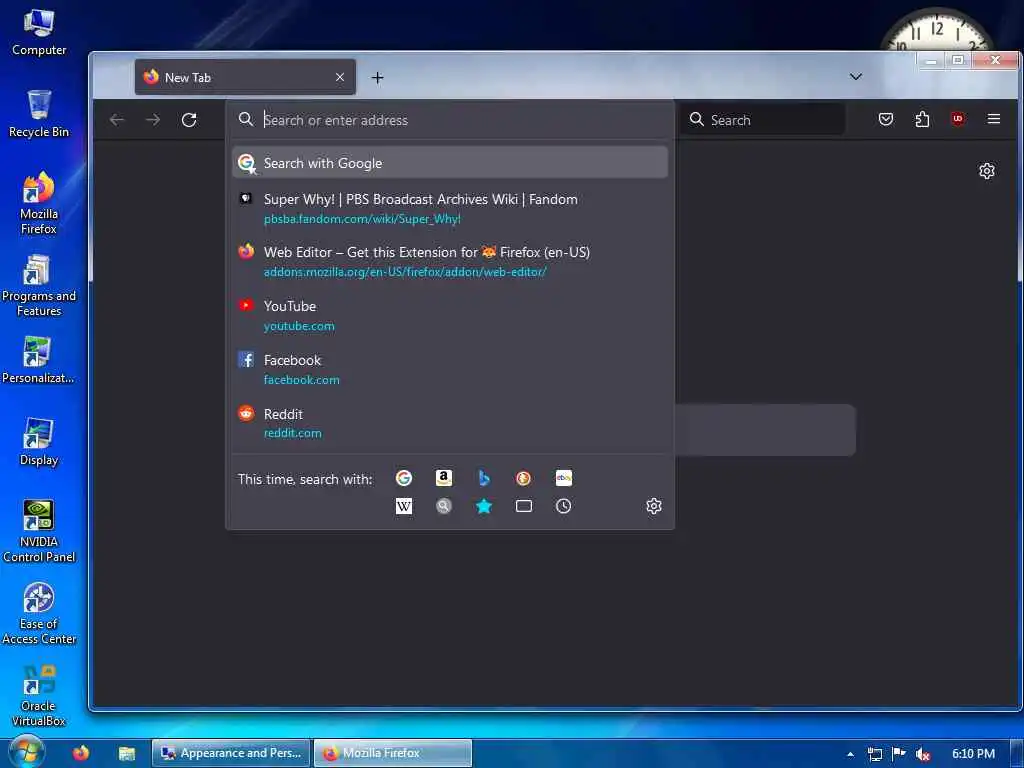Show hidden tray icons arrow
This screenshot has width=1024, height=768.
point(850,754)
